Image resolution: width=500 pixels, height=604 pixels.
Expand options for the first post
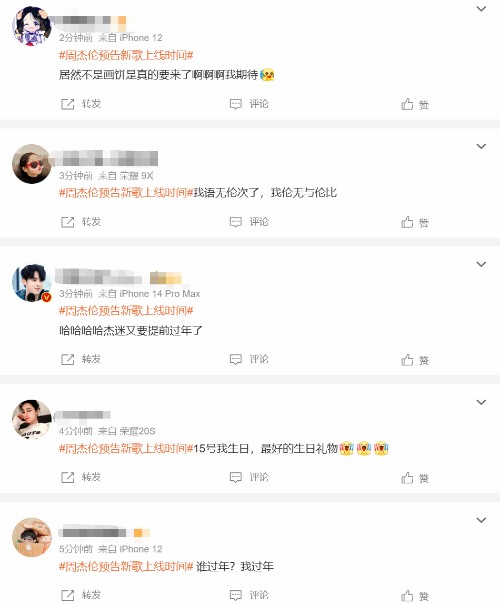point(481,8)
